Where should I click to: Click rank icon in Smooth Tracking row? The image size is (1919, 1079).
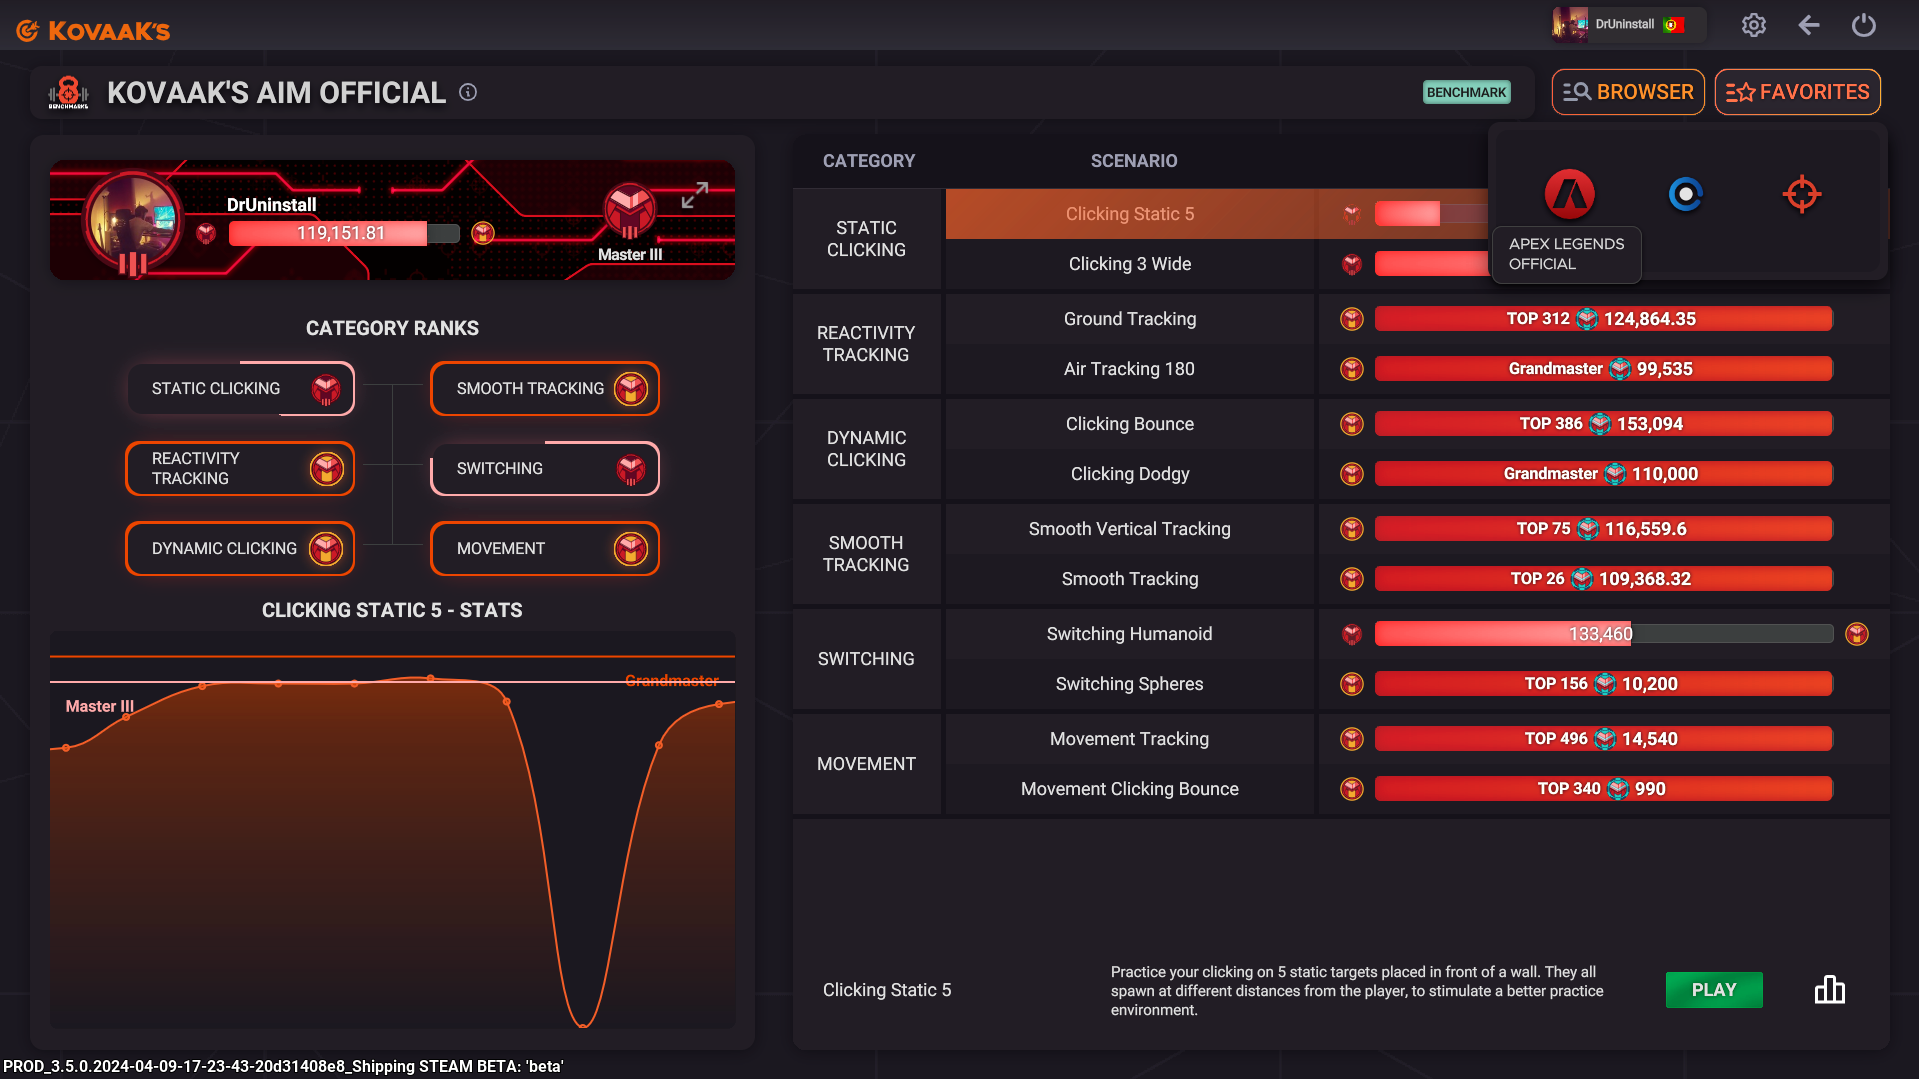click(x=1352, y=579)
